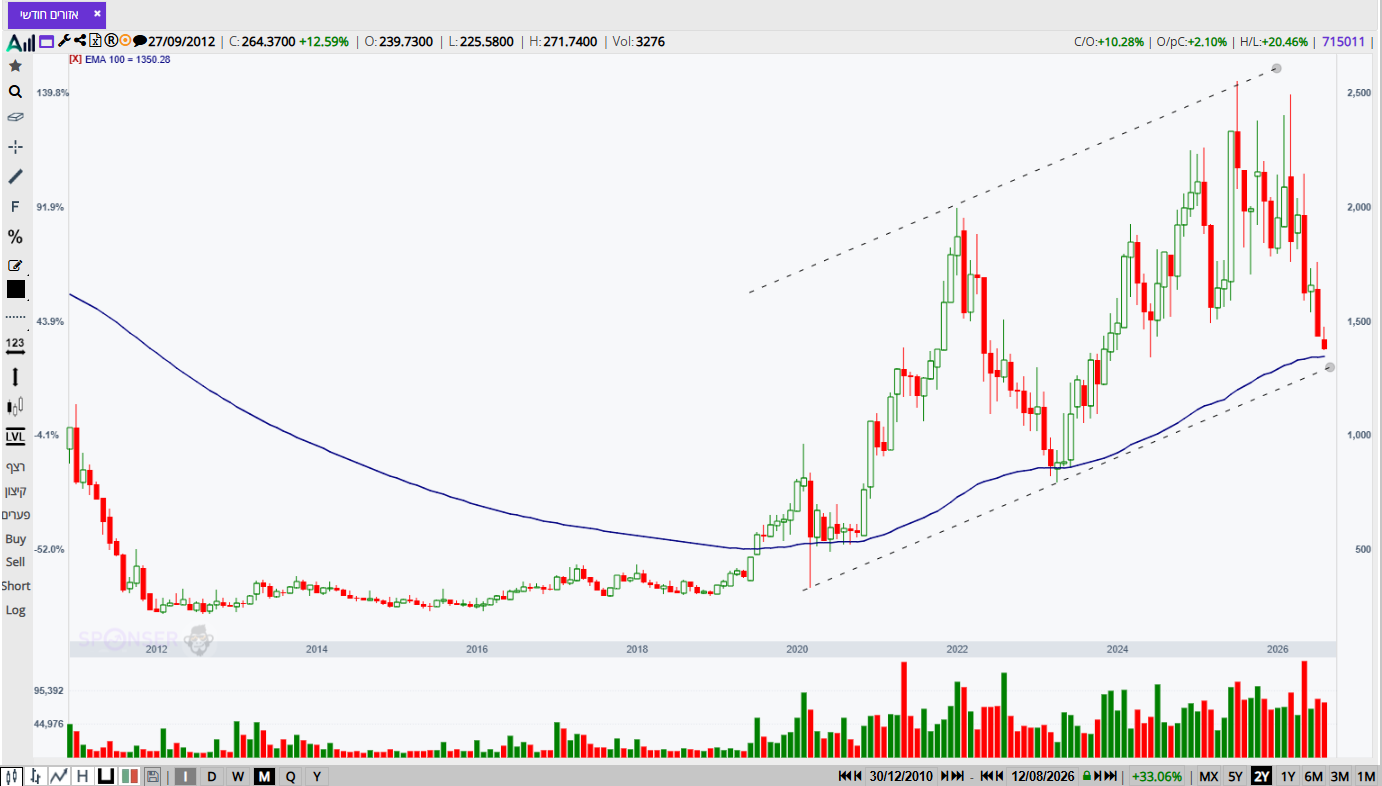Image resolution: width=1382 pixels, height=786 pixels.
Task: Click the registered ® symbol icon
Action: pos(110,41)
